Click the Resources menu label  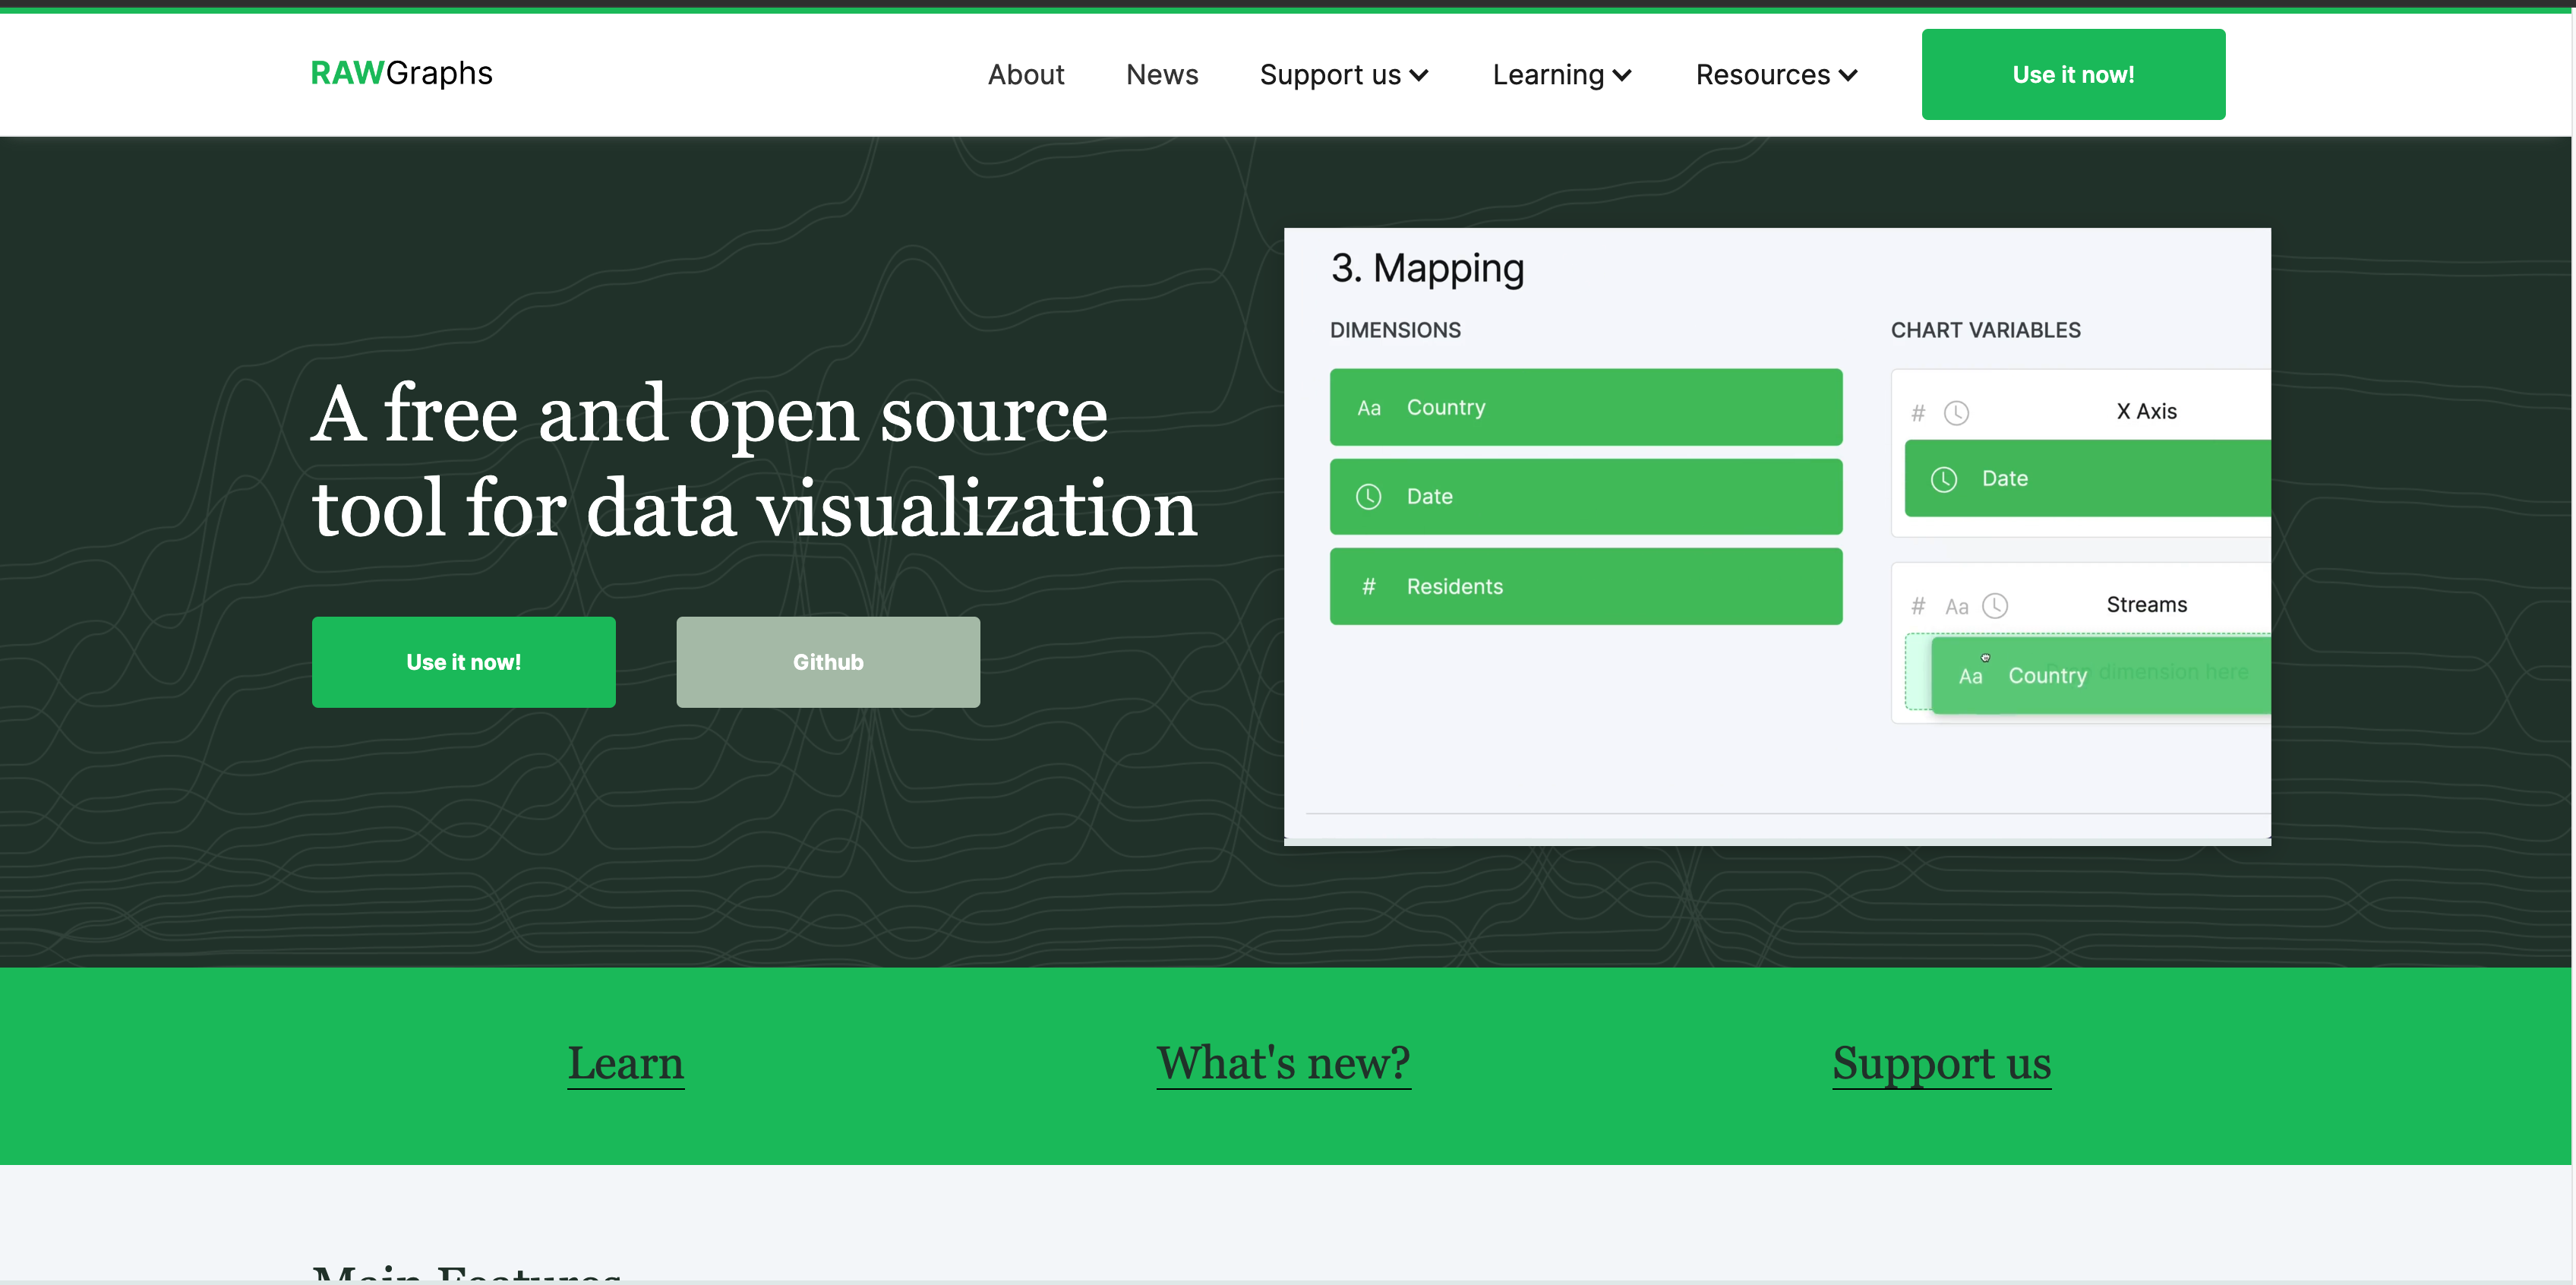1762,74
